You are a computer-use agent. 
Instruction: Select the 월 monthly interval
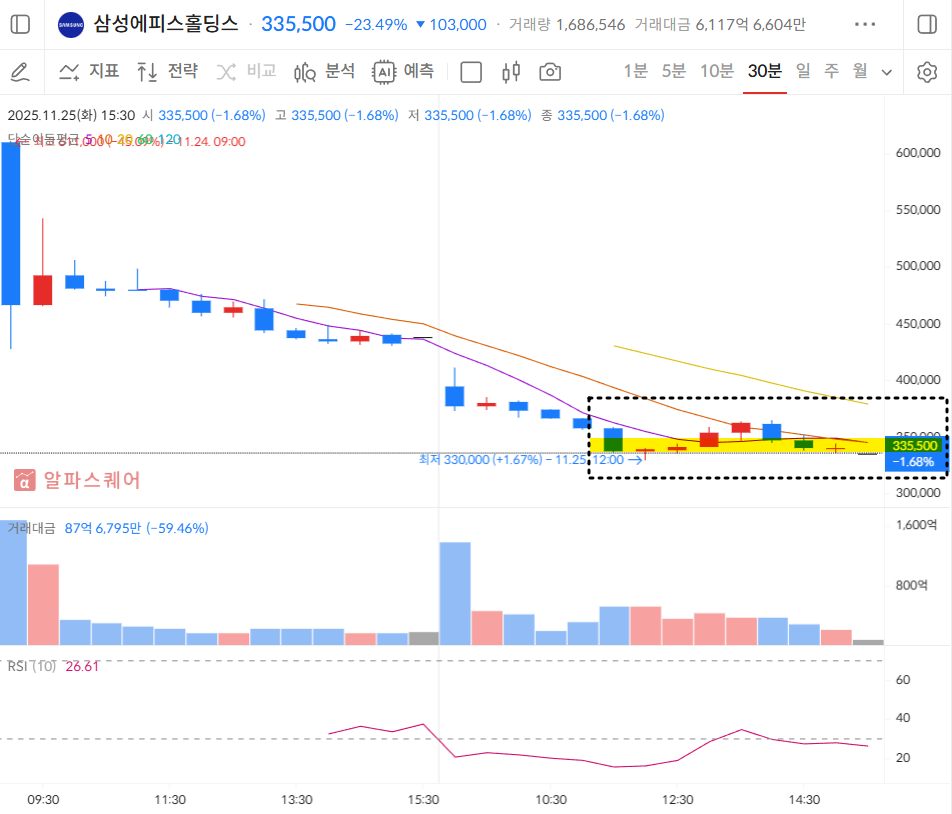coord(859,71)
